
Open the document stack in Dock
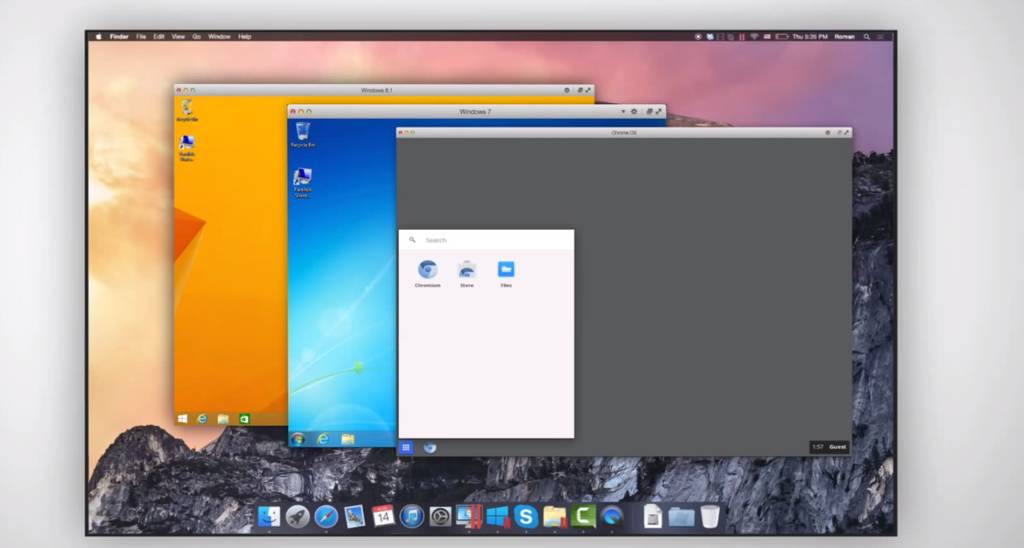pyautogui.click(x=652, y=517)
